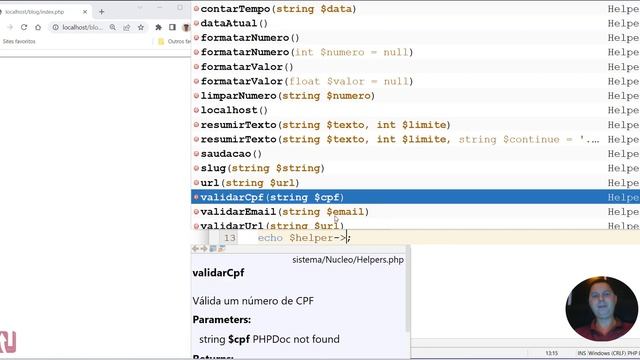The height and width of the screenshot is (360, 640).
Task: Click 'Válida um número de CPF' description
Action: (x=253, y=301)
